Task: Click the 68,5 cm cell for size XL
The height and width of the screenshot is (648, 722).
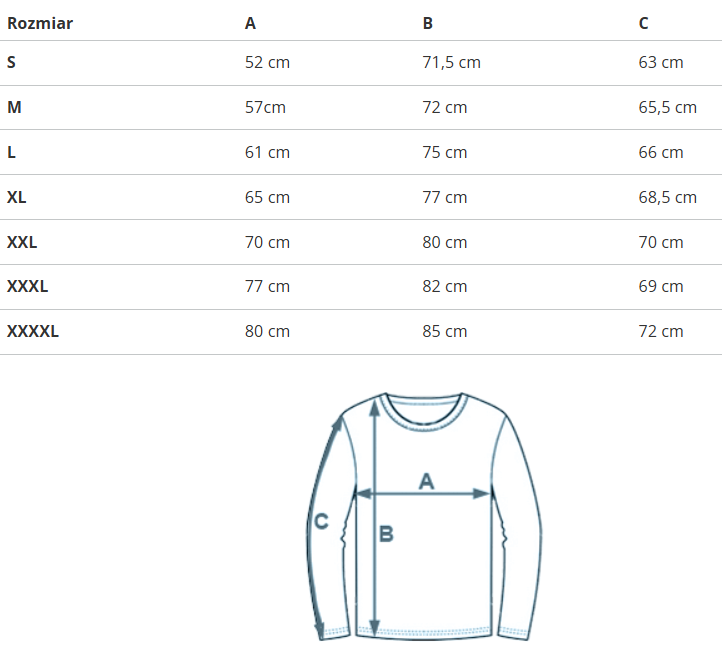Action: tap(667, 197)
